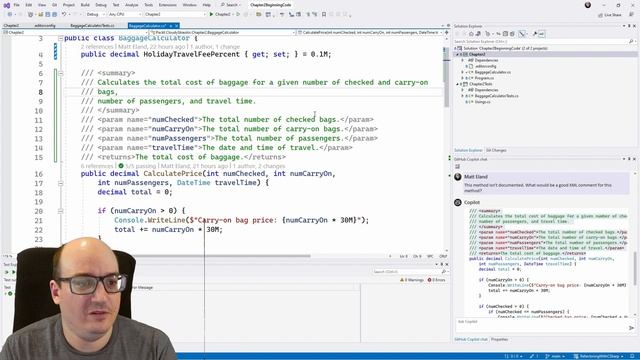Collapse the summary comment block outline
Image resolution: width=640 pixels, height=360 pixels.
[x=60, y=73]
